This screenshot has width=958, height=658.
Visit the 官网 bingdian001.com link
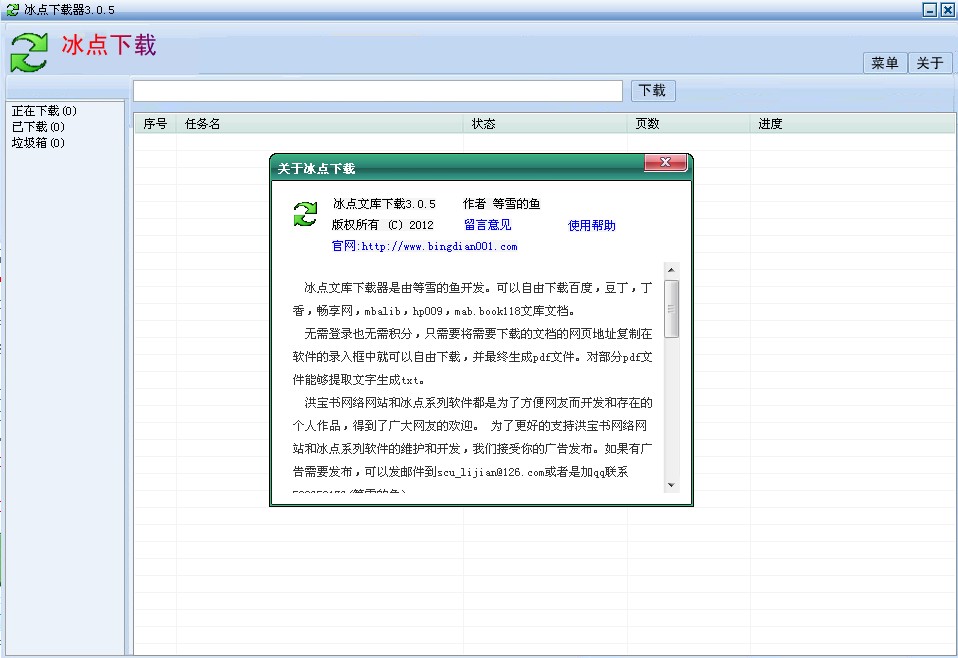424,246
